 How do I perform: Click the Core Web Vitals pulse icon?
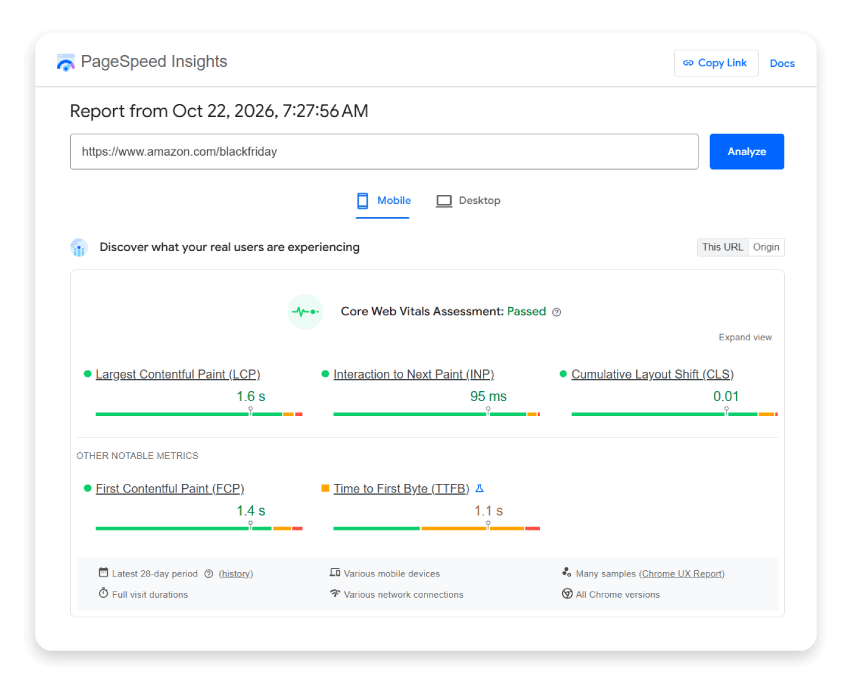305,311
